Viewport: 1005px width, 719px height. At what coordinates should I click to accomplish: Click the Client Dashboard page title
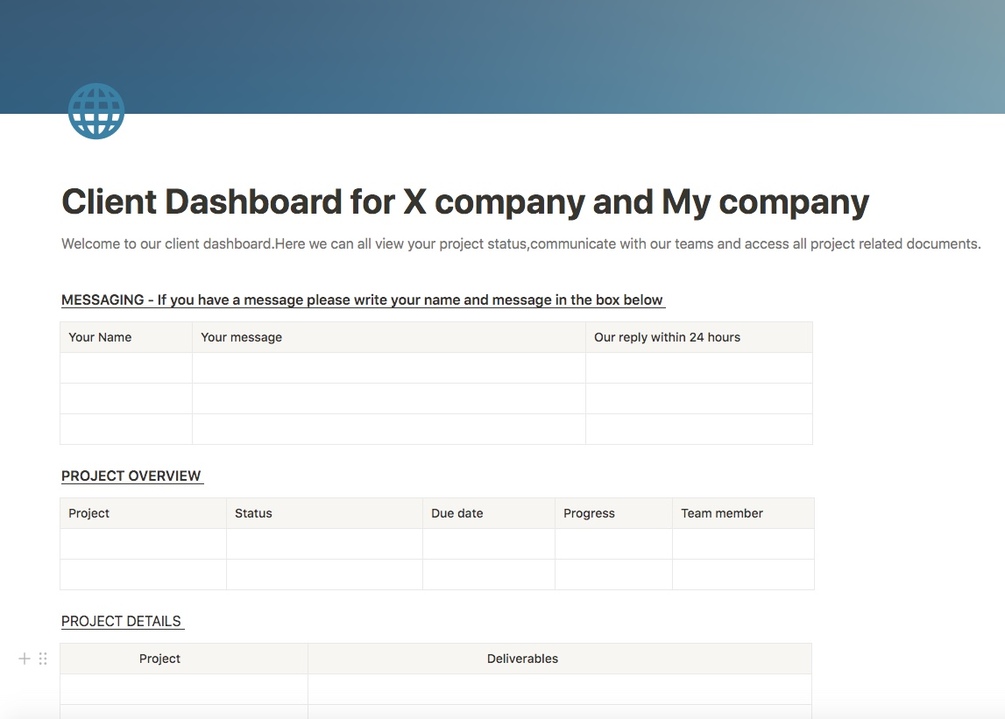click(x=465, y=202)
